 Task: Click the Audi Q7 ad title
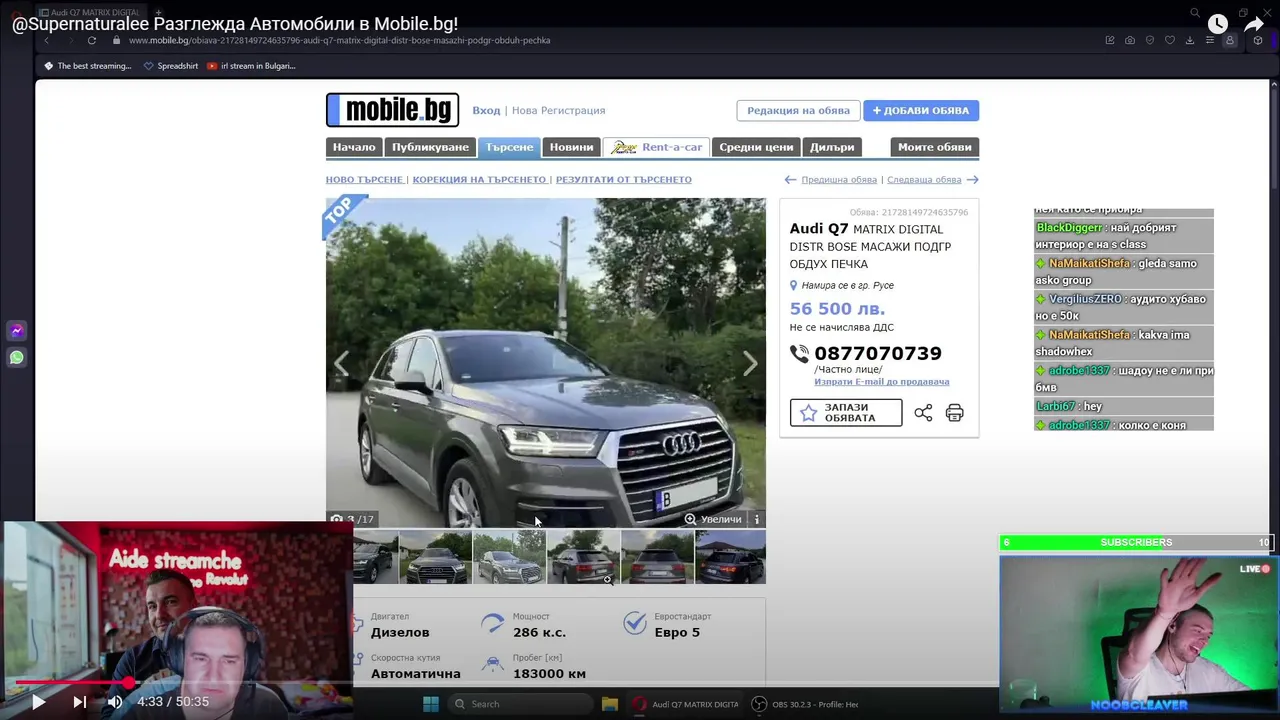click(x=870, y=246)
